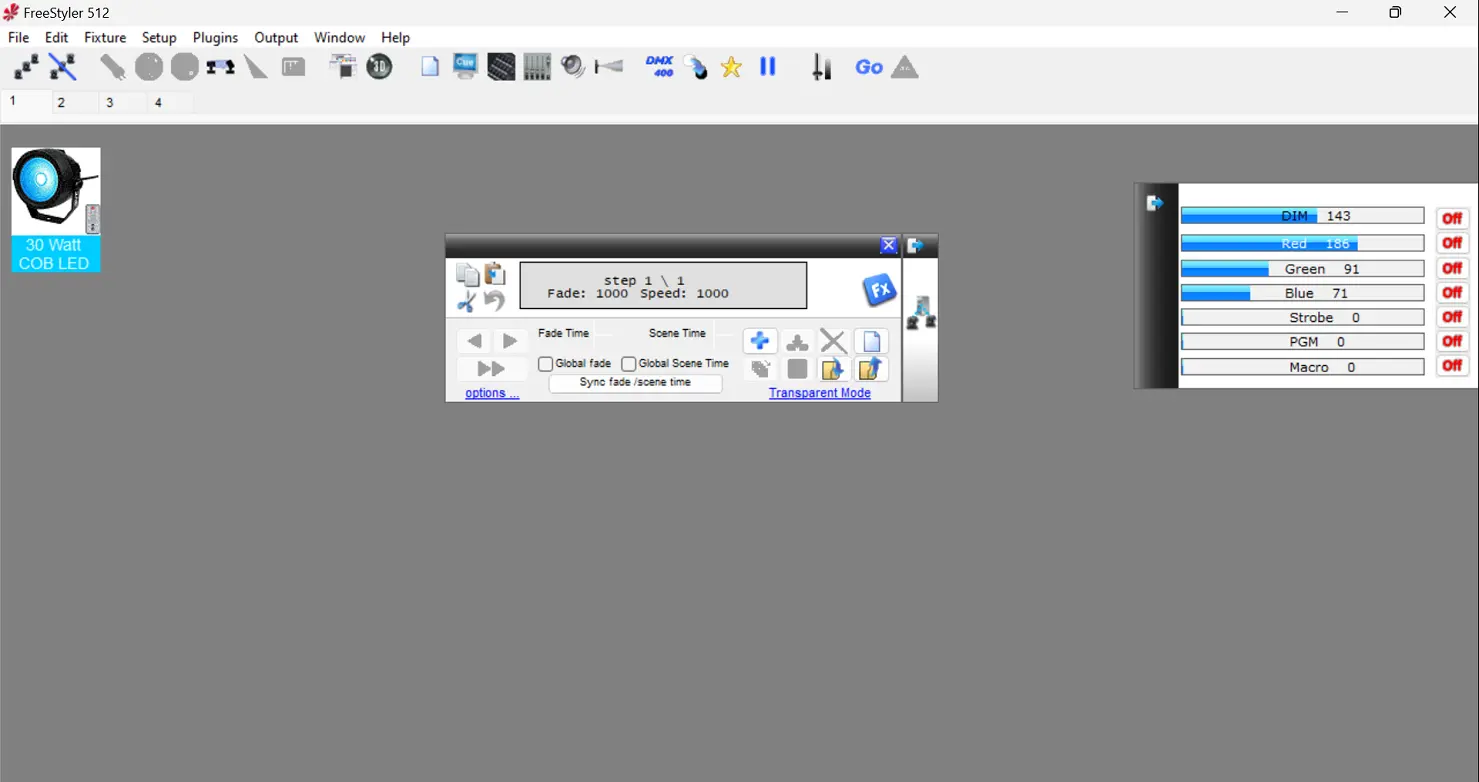Viewport: 1479px width, 782px height.
Task: Click the paste clipboard icon in sequence editor
Action: pyautogui.click(x=495, y=274)
